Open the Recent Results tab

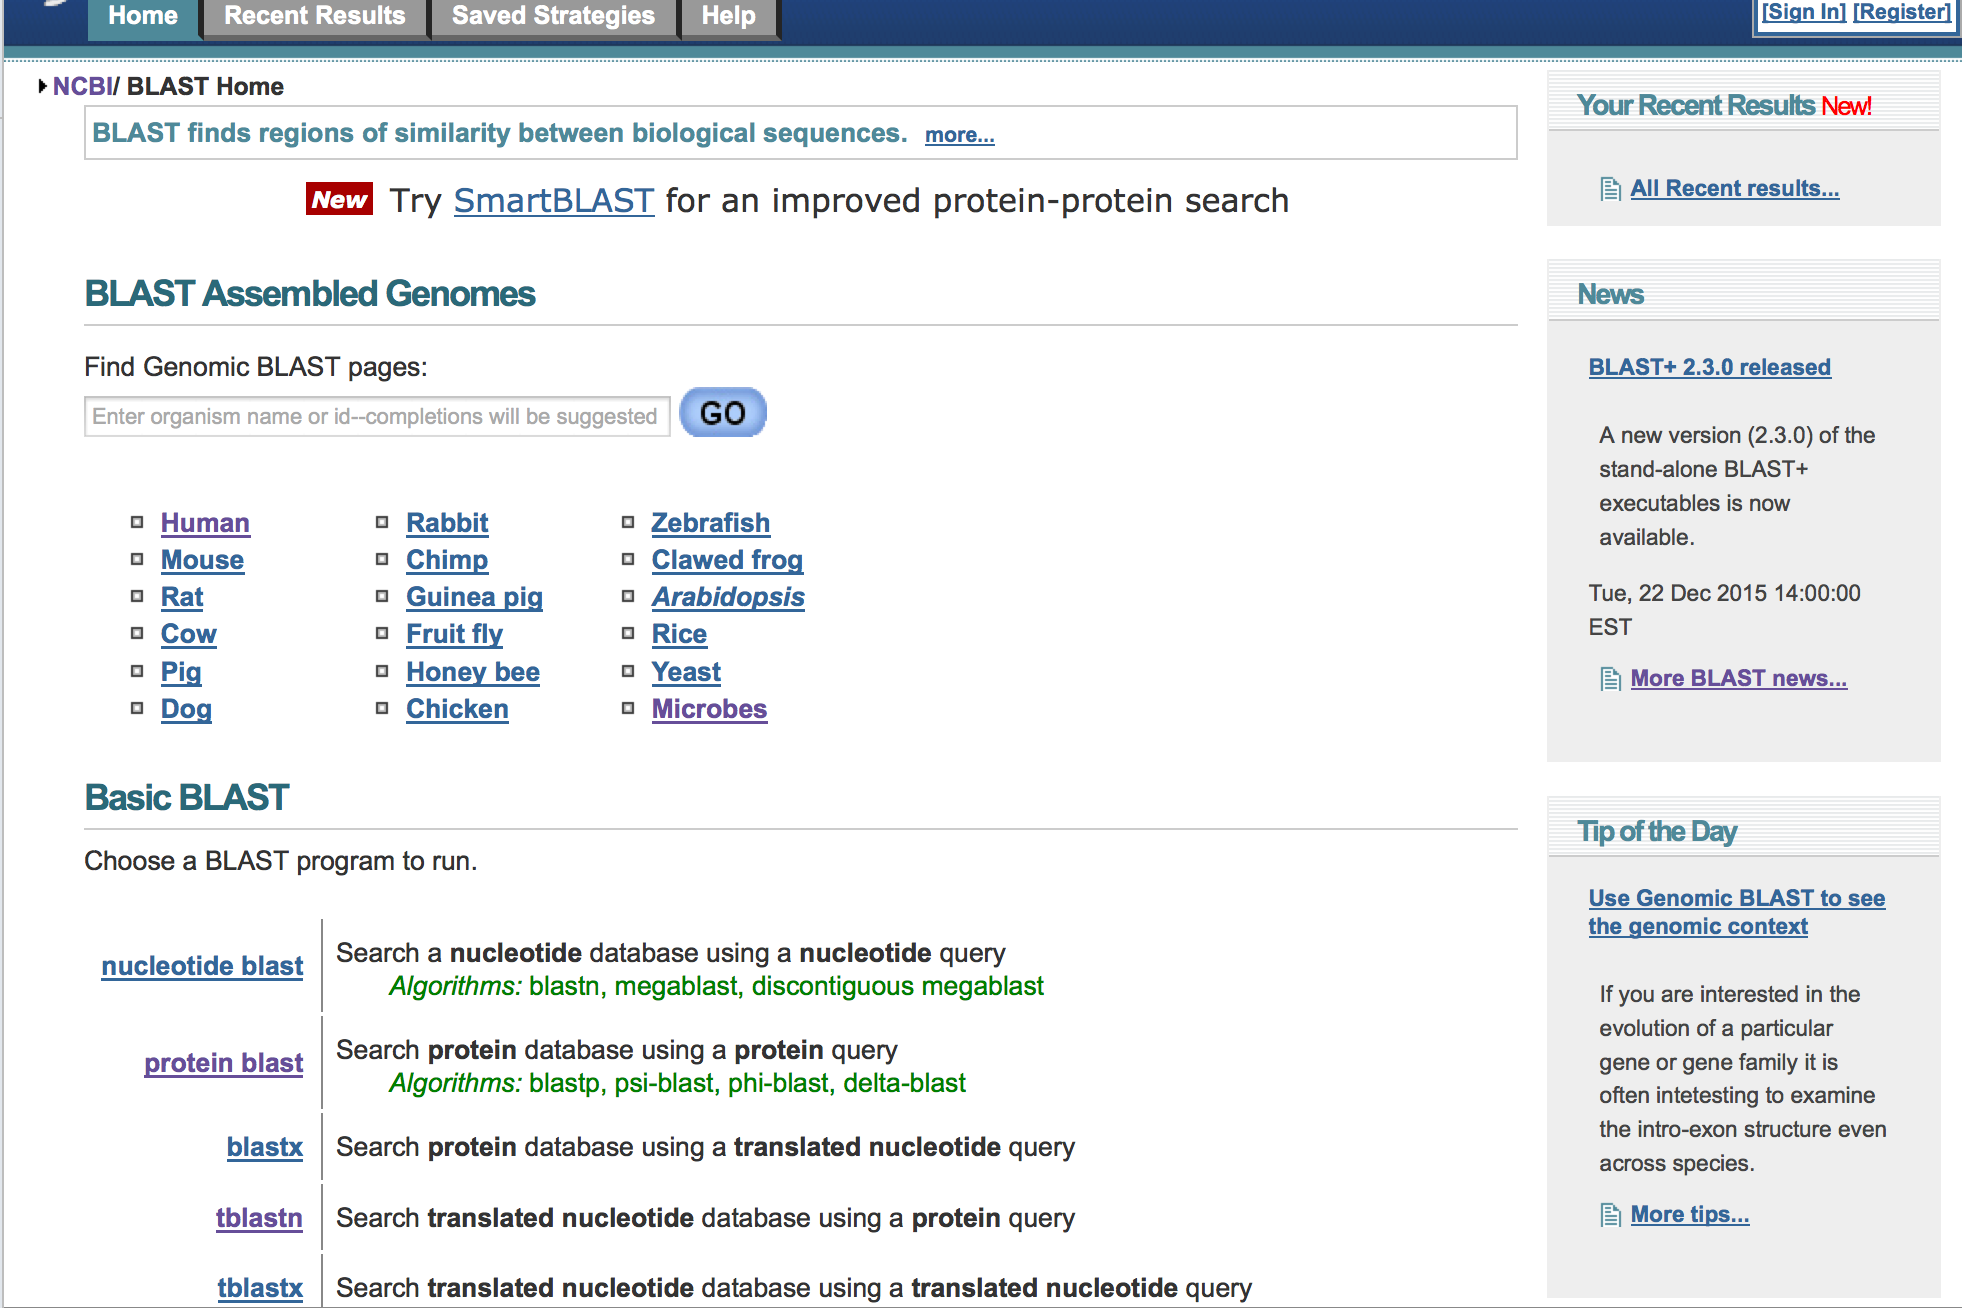click(315, 17)
